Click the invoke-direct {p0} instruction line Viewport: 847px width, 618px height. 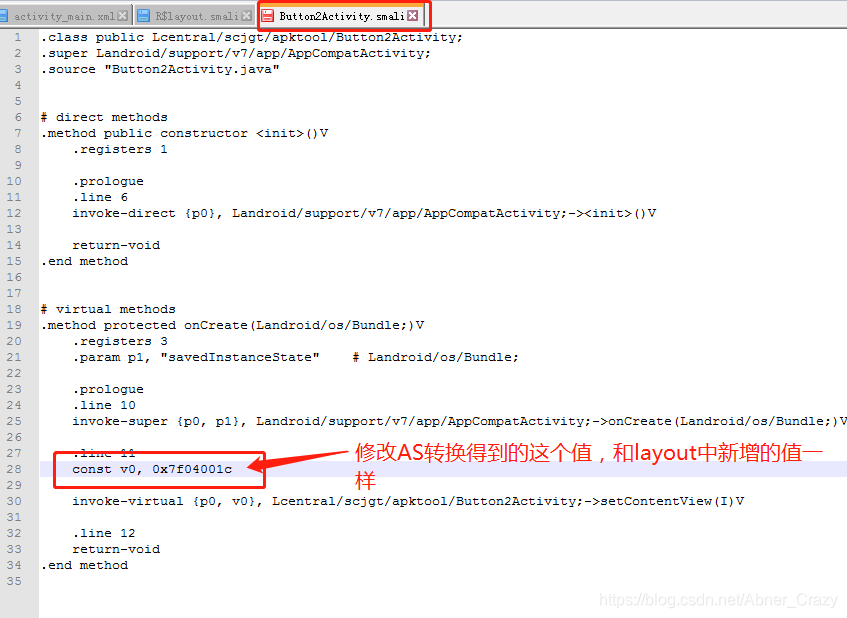[364, 213]
